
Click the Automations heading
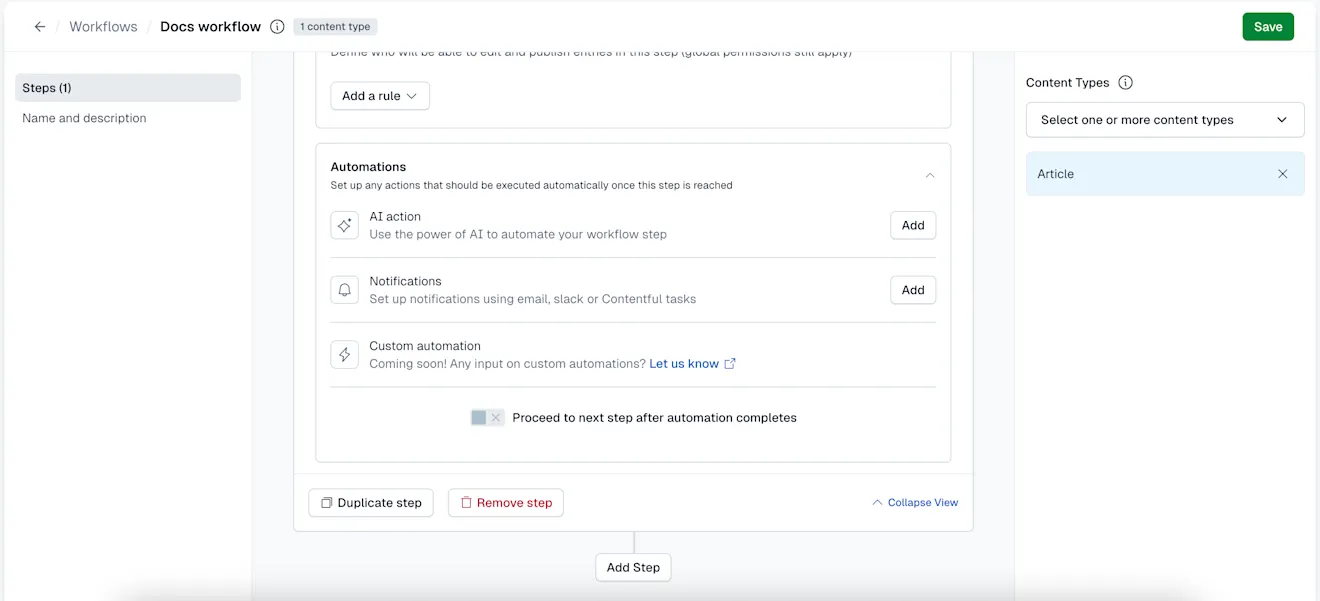coord(368,167)
